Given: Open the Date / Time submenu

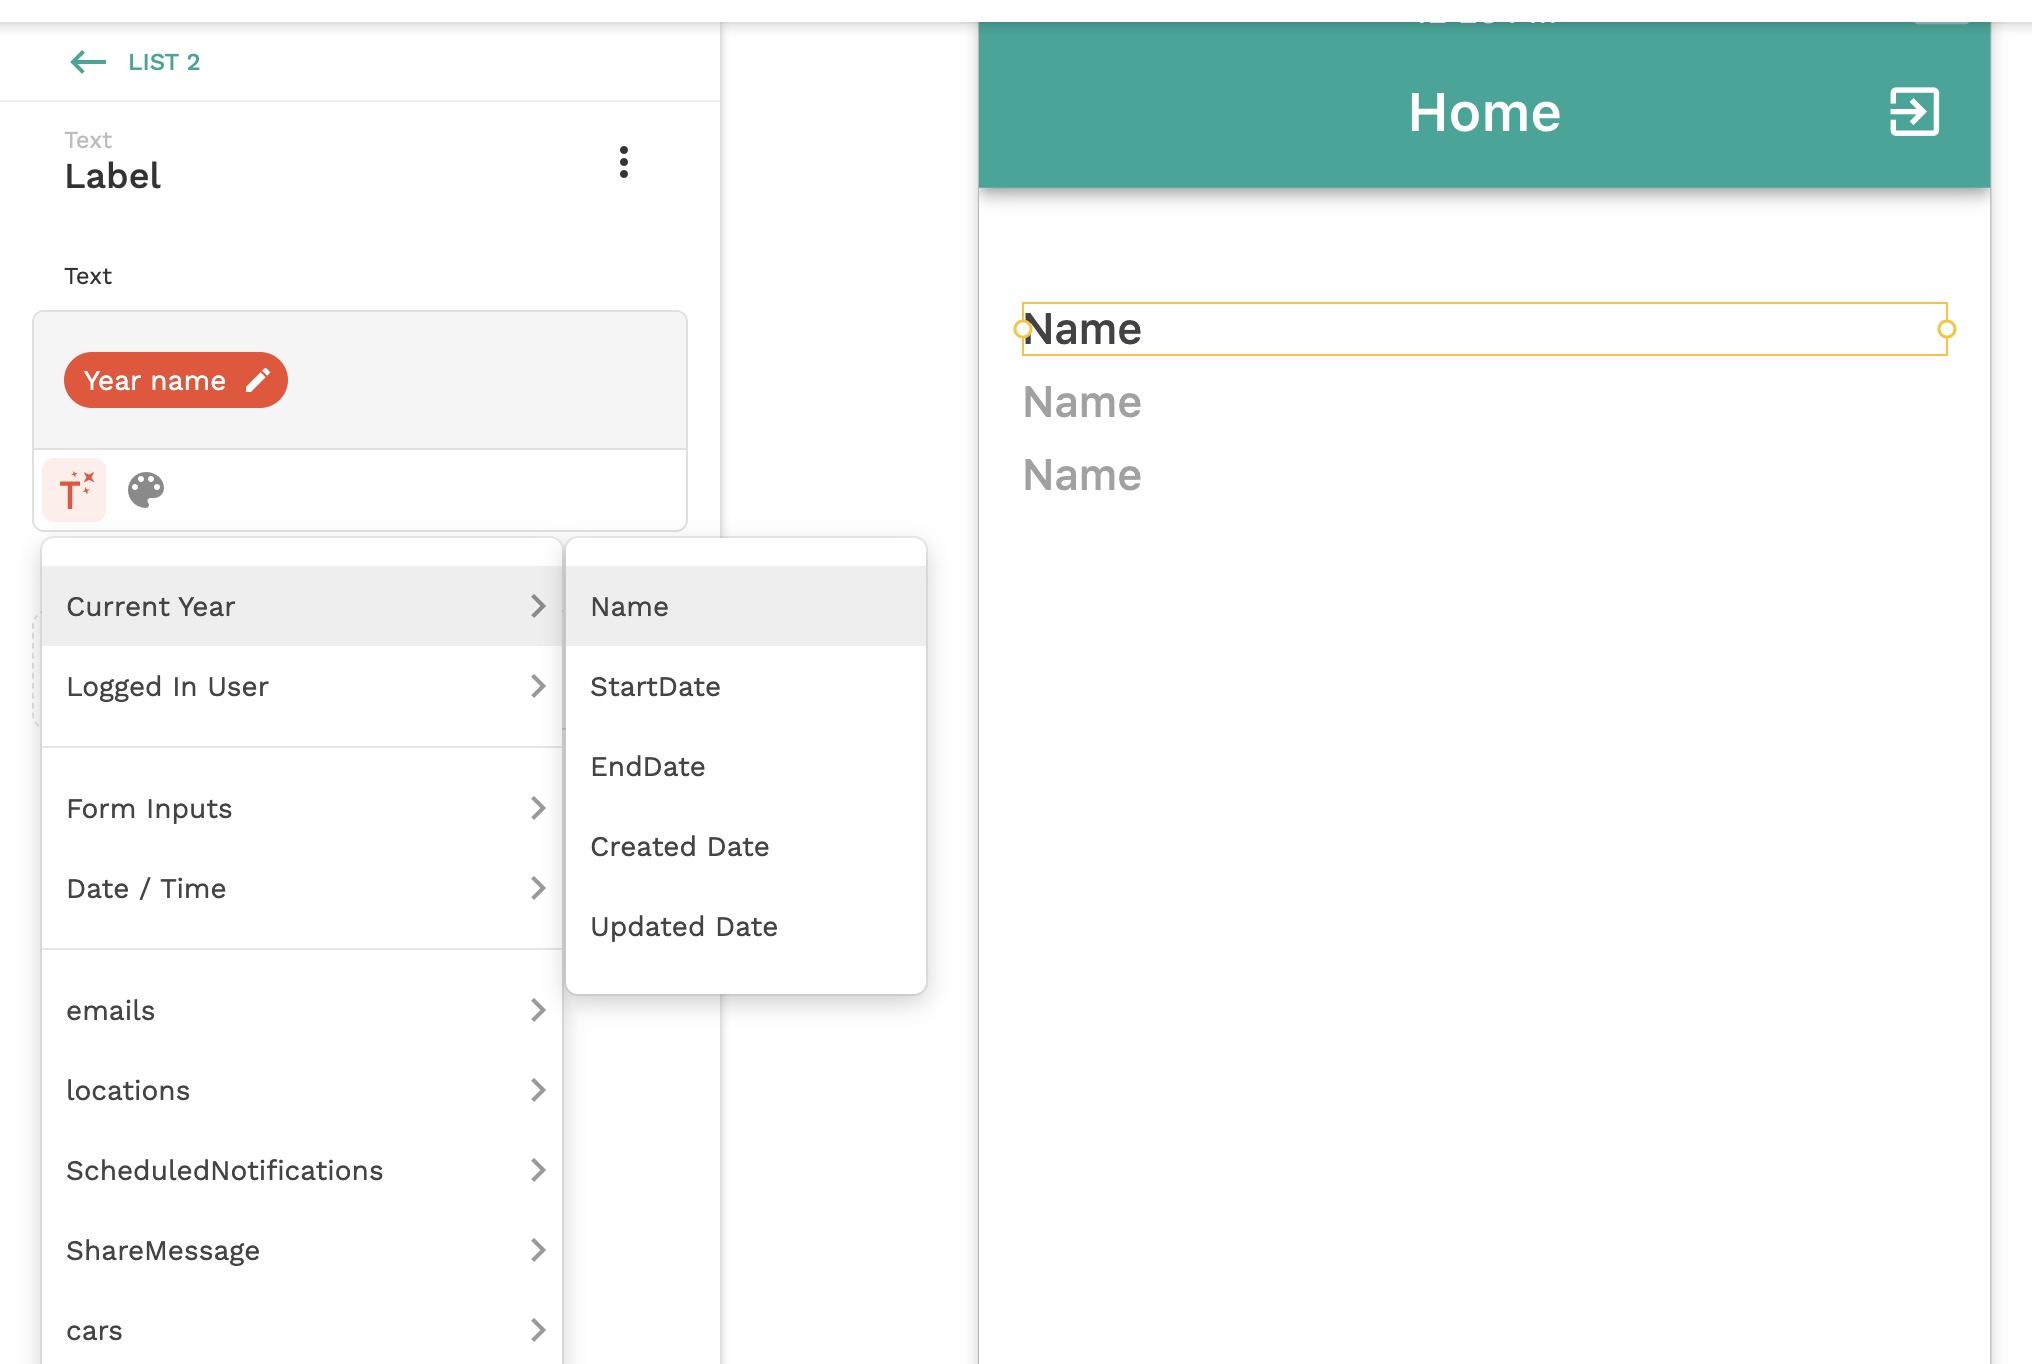Looking at the screenshot, I should (x=300, y=889).
